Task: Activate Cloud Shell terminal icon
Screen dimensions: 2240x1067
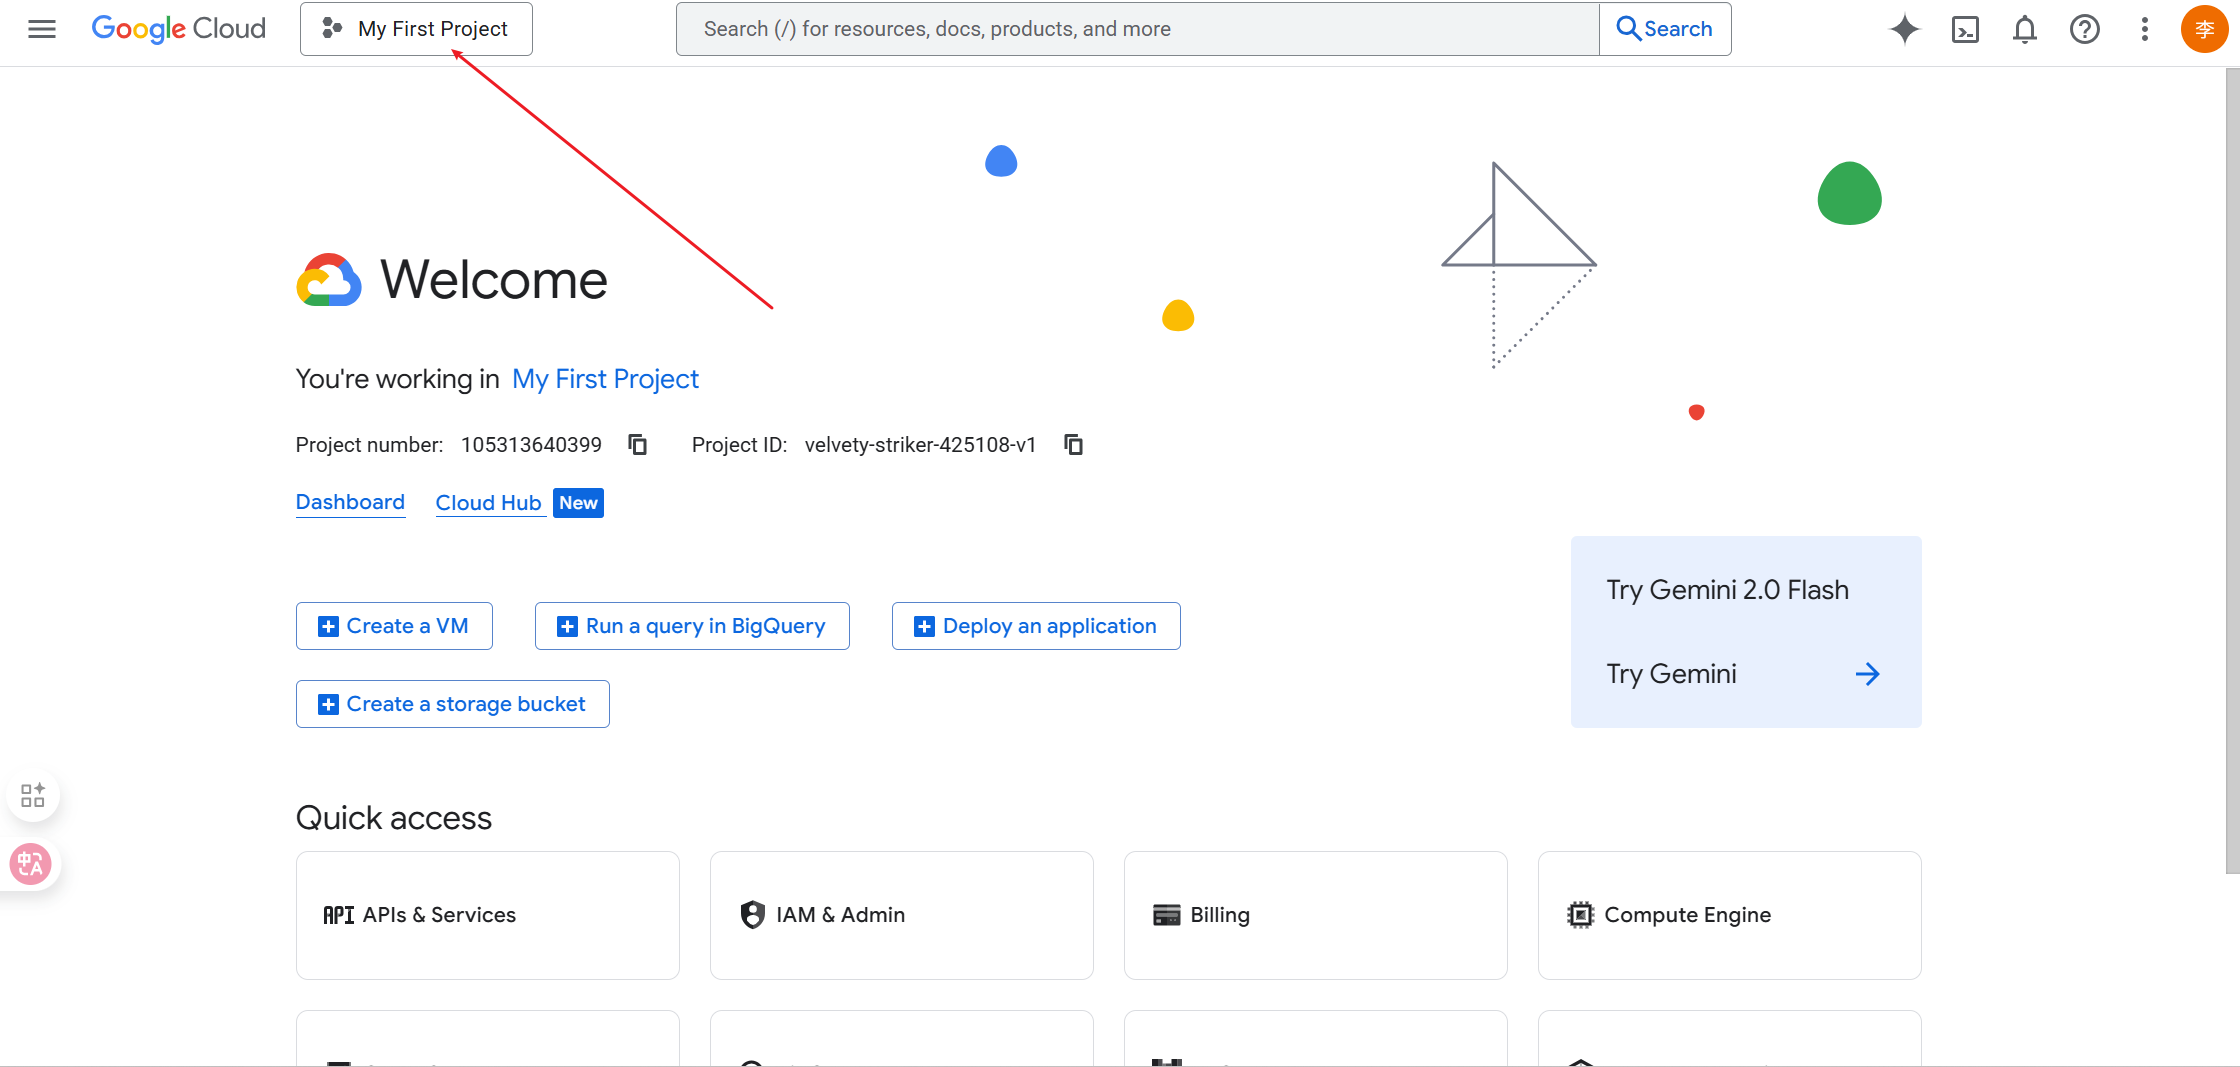Action: click(1965, 29)
